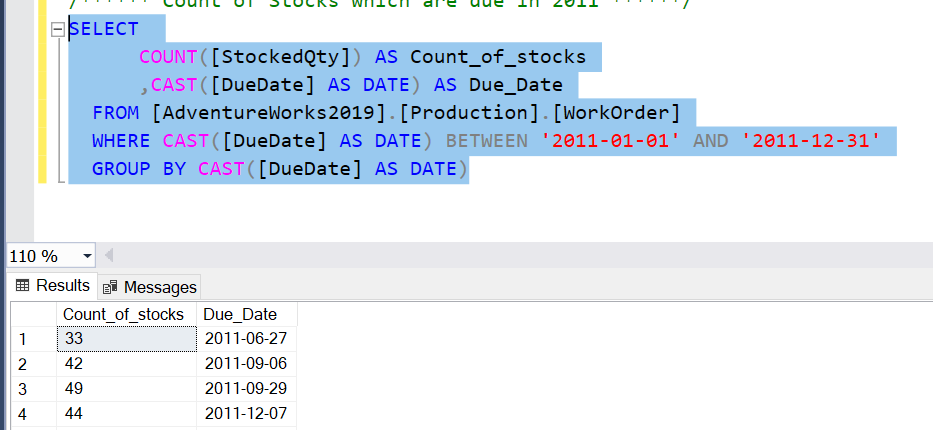Viewport: 933px width, 430px height.
Task: Switch to the Results tab
Action: [x=52, y=286]
